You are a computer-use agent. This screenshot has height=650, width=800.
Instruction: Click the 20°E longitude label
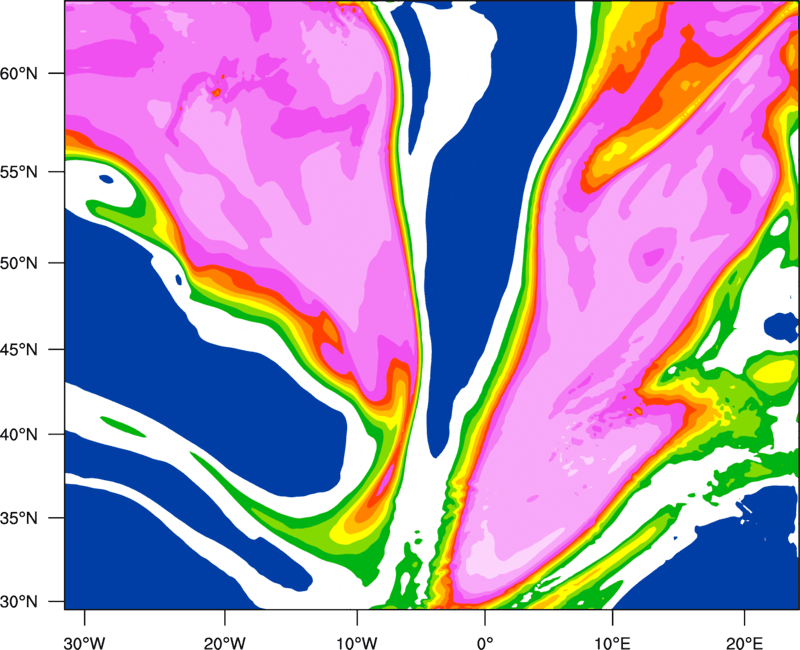click(x=744, y=643)
